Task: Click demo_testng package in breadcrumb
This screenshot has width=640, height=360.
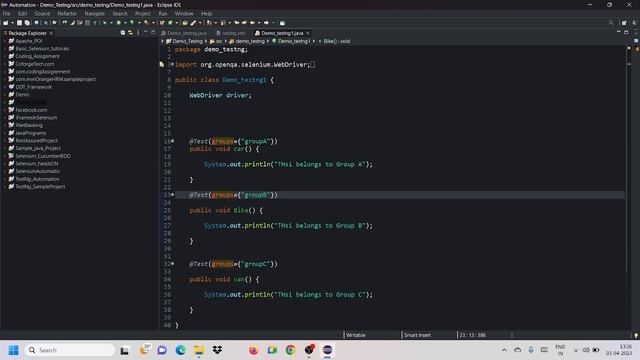Action: click(x=250, y=41)
